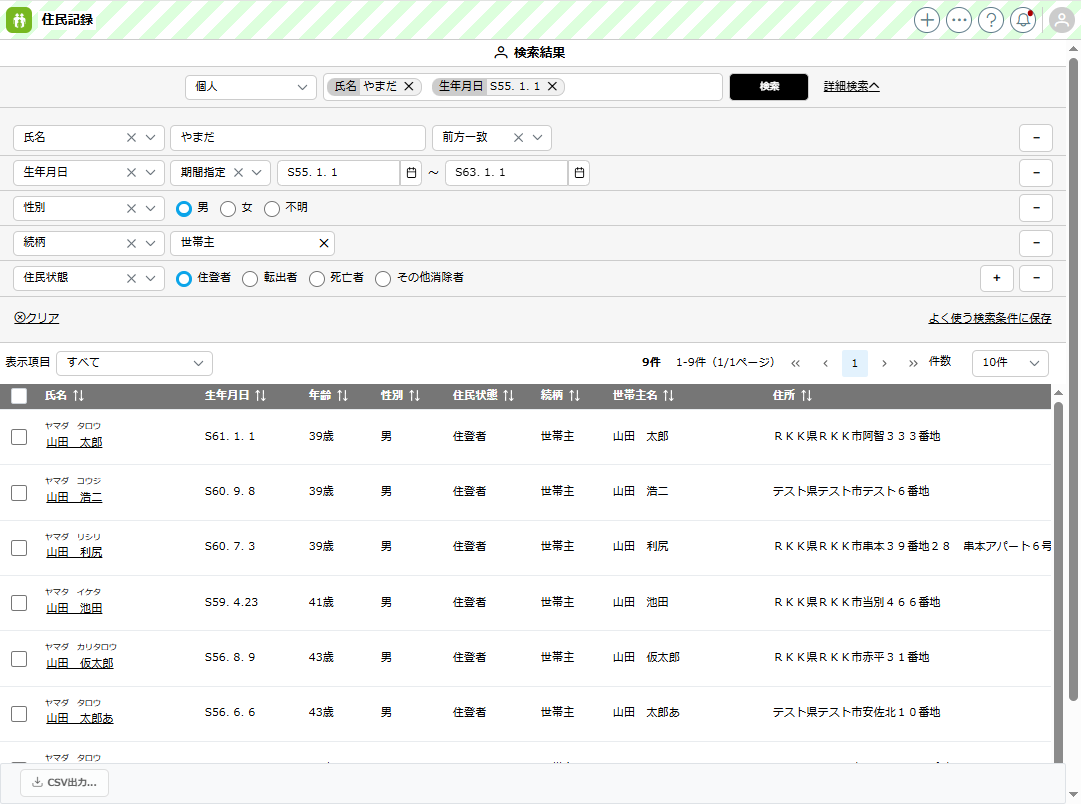Image resolution: width=1081 pixels, height=810 pixels.
Task: Click the CSV出力 export button
Action: (65, 782)
